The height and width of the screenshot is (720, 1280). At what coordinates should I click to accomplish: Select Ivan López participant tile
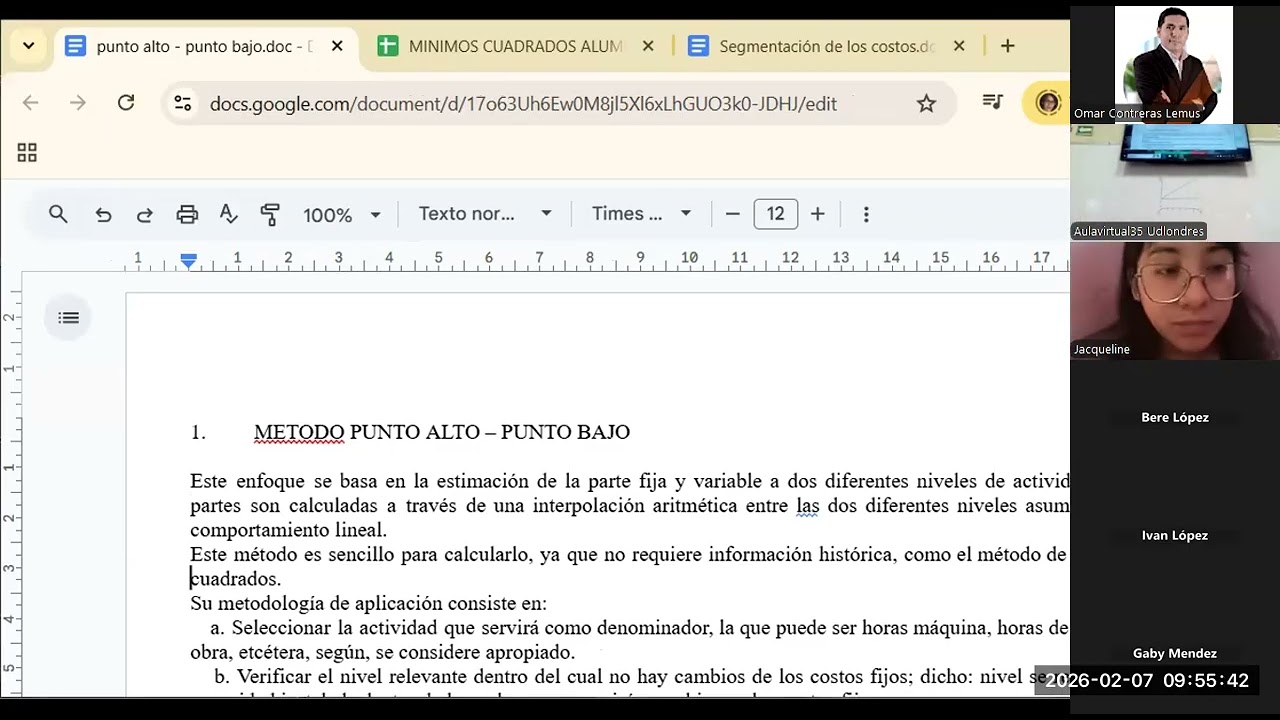(1175, 536)
